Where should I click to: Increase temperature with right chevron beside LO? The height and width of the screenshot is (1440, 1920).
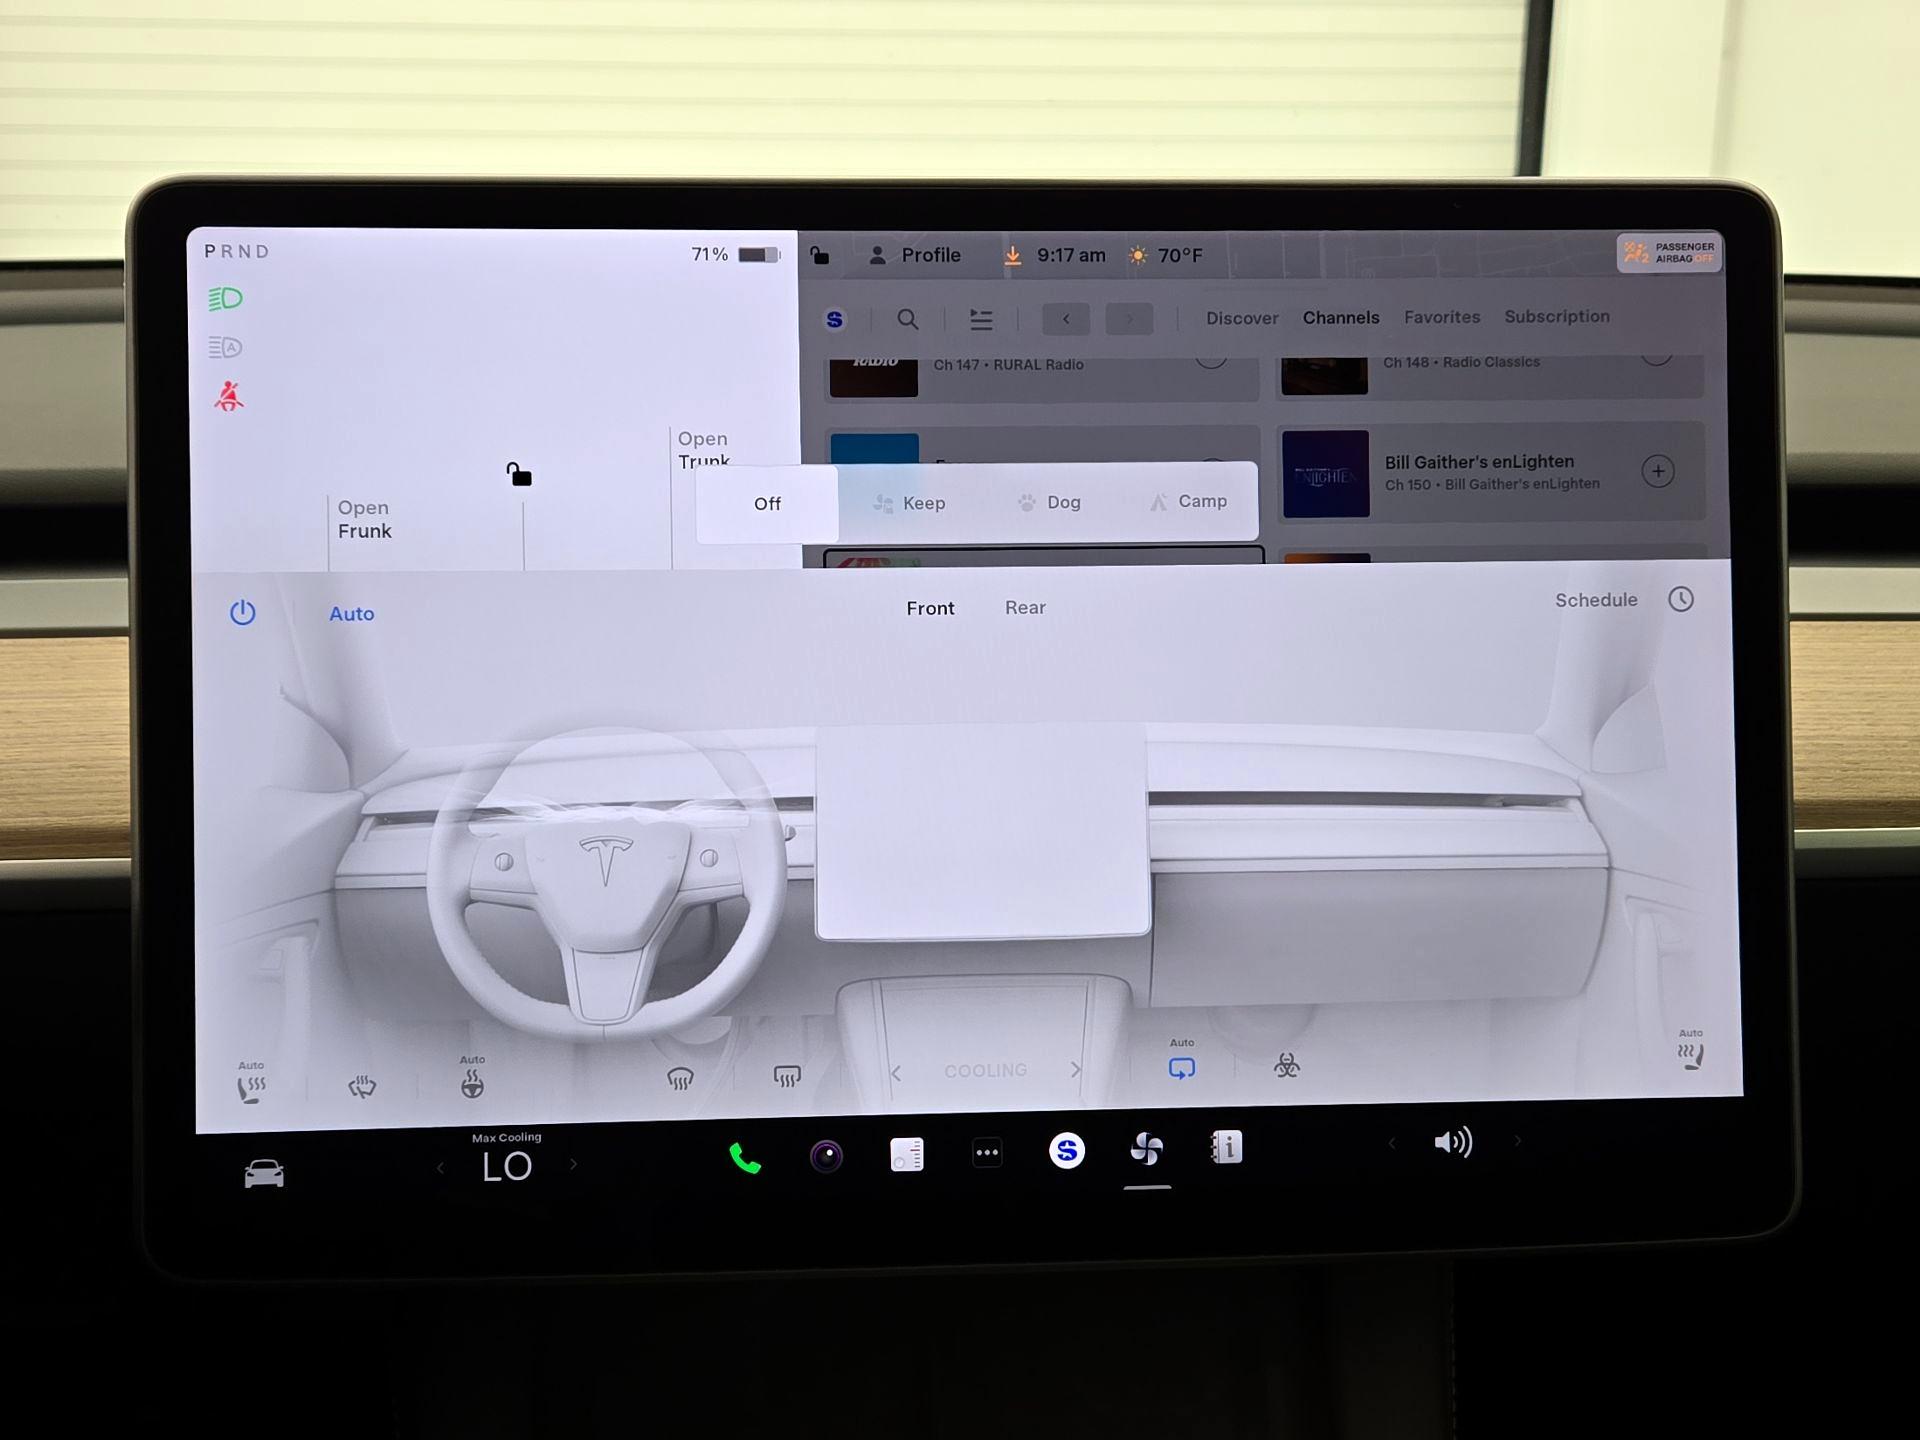[573, 1164]
